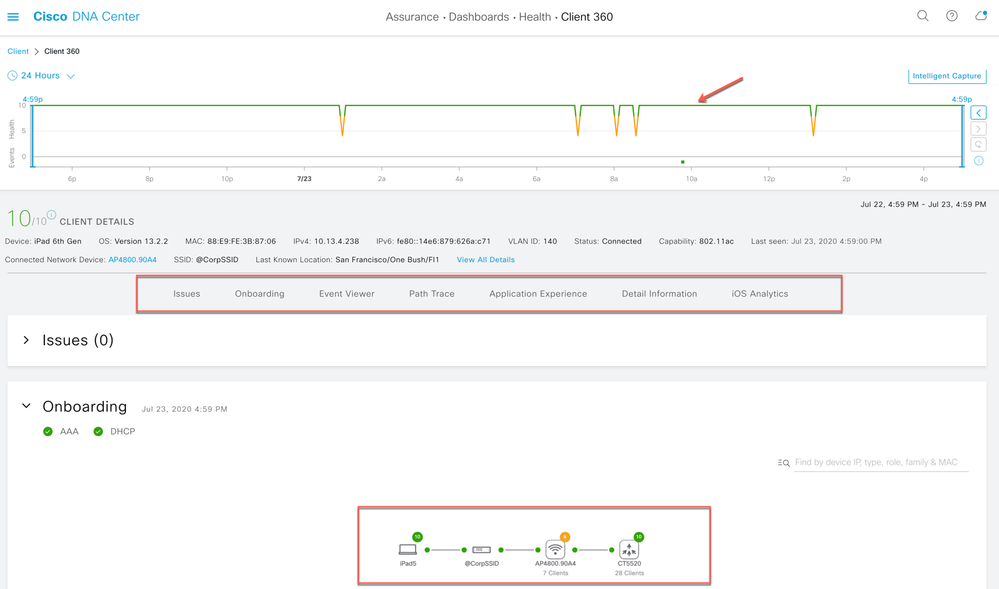Move timeline back with left arrow
Viewport: 999px width, 589px height.
(x=979, y=113)
